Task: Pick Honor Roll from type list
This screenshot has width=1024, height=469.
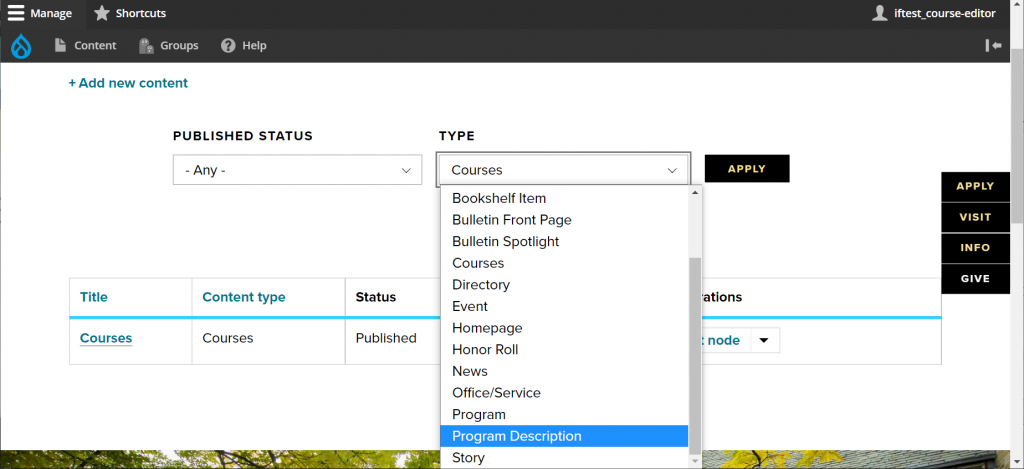Action: [x=564, y=349]
